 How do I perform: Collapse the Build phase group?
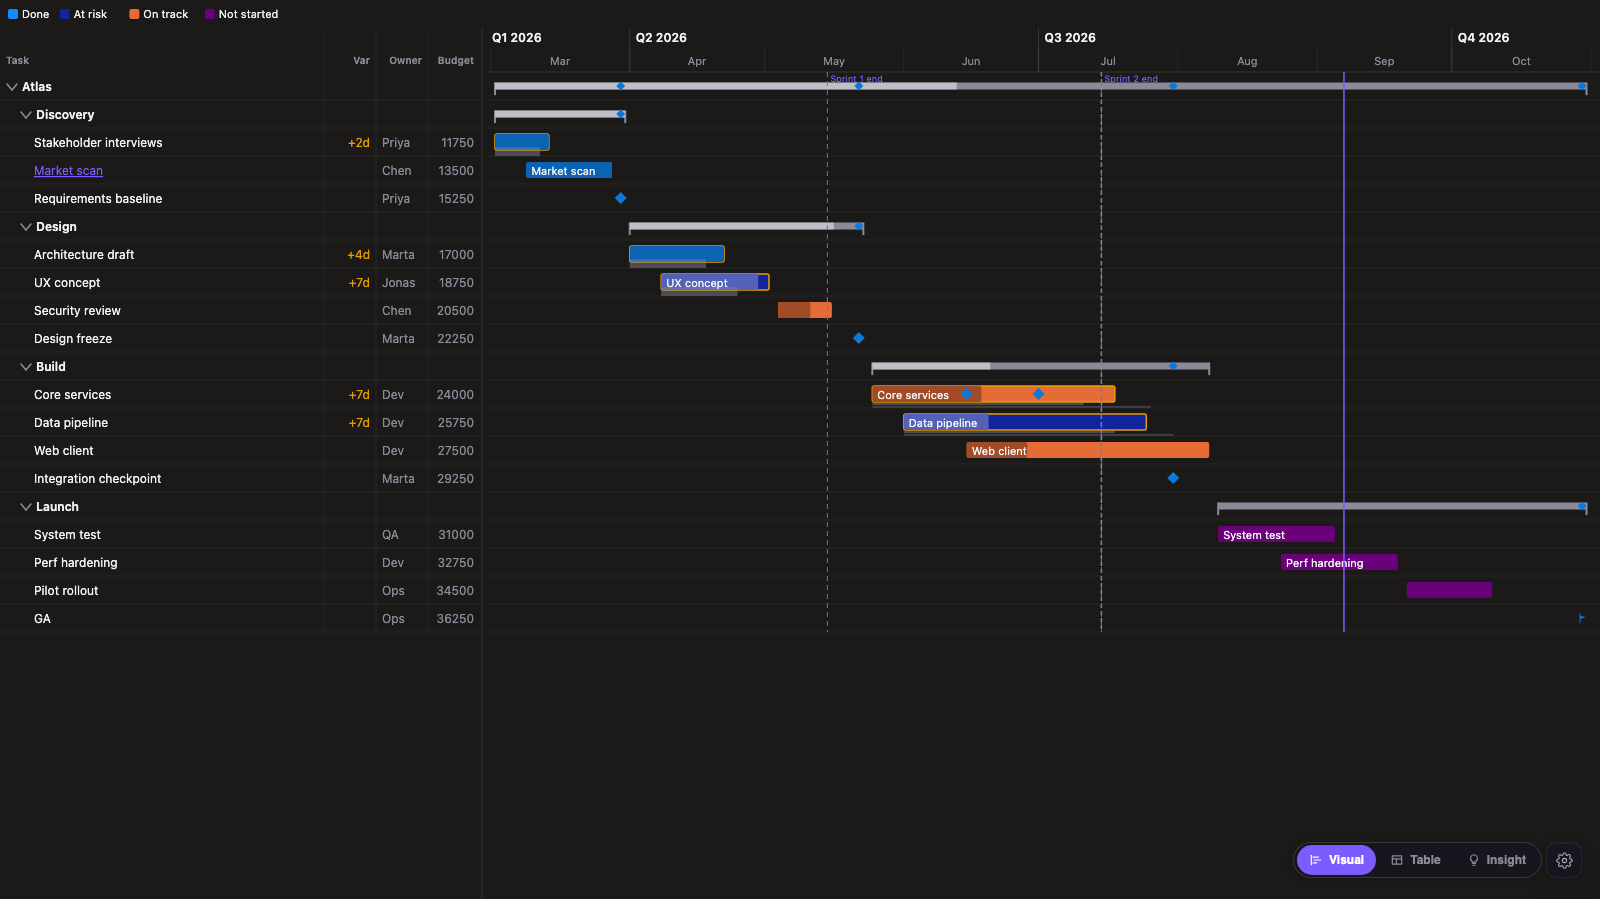coord(26,367)
